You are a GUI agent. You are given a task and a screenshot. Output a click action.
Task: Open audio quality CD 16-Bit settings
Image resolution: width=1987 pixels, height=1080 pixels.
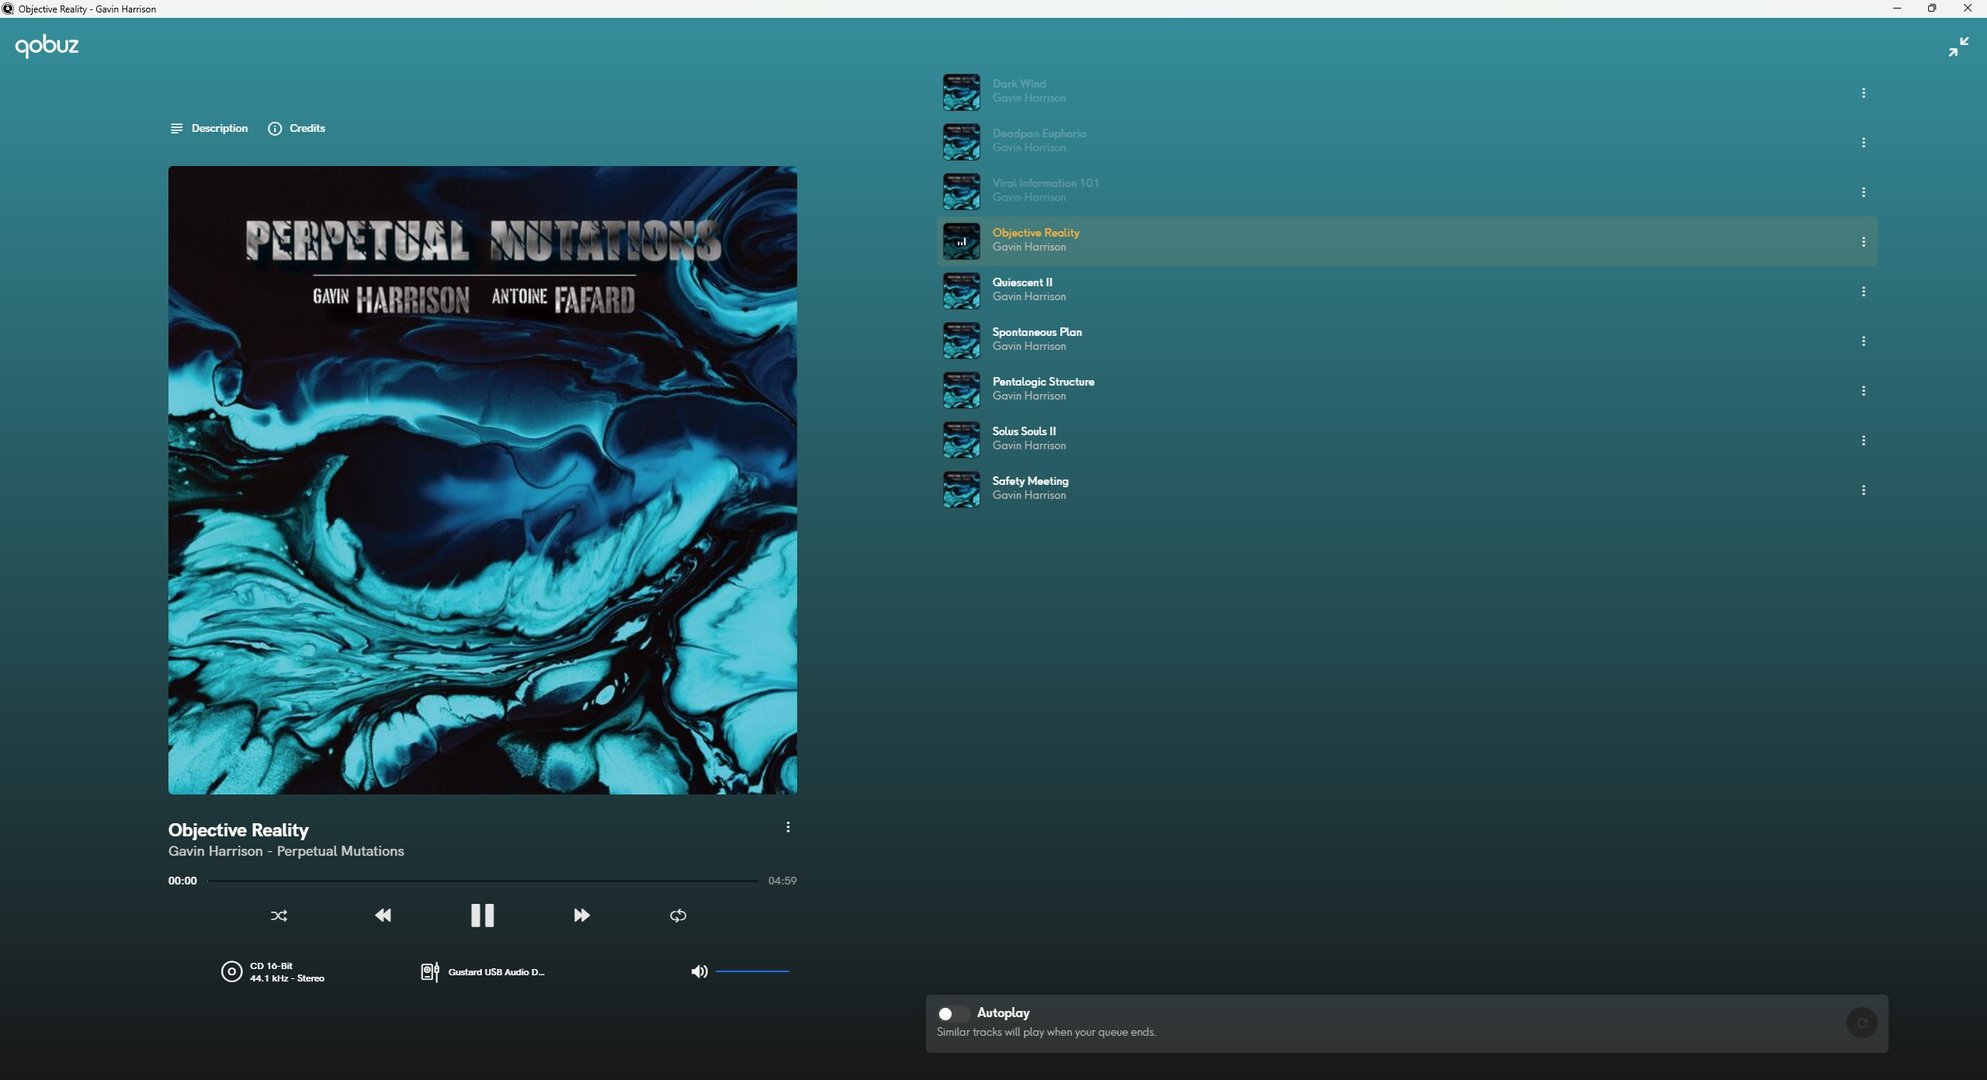(x=272, y=972)
